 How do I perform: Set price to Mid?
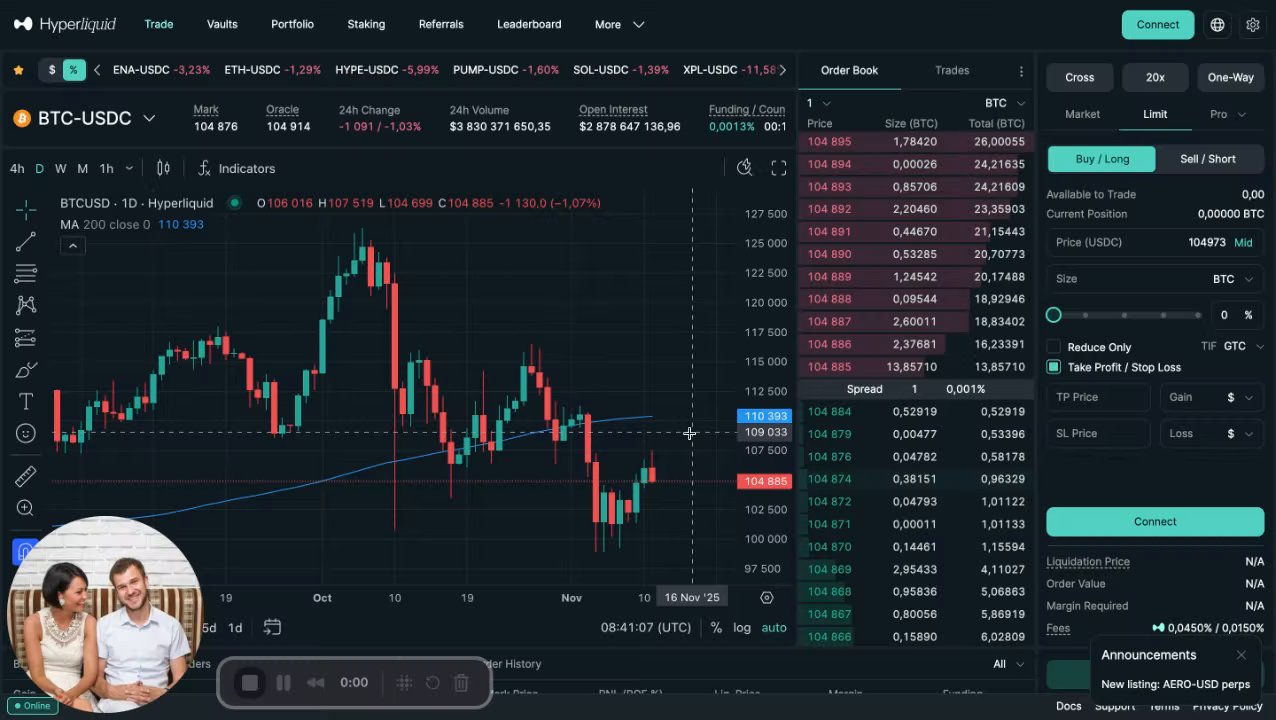click(1243, 242)
